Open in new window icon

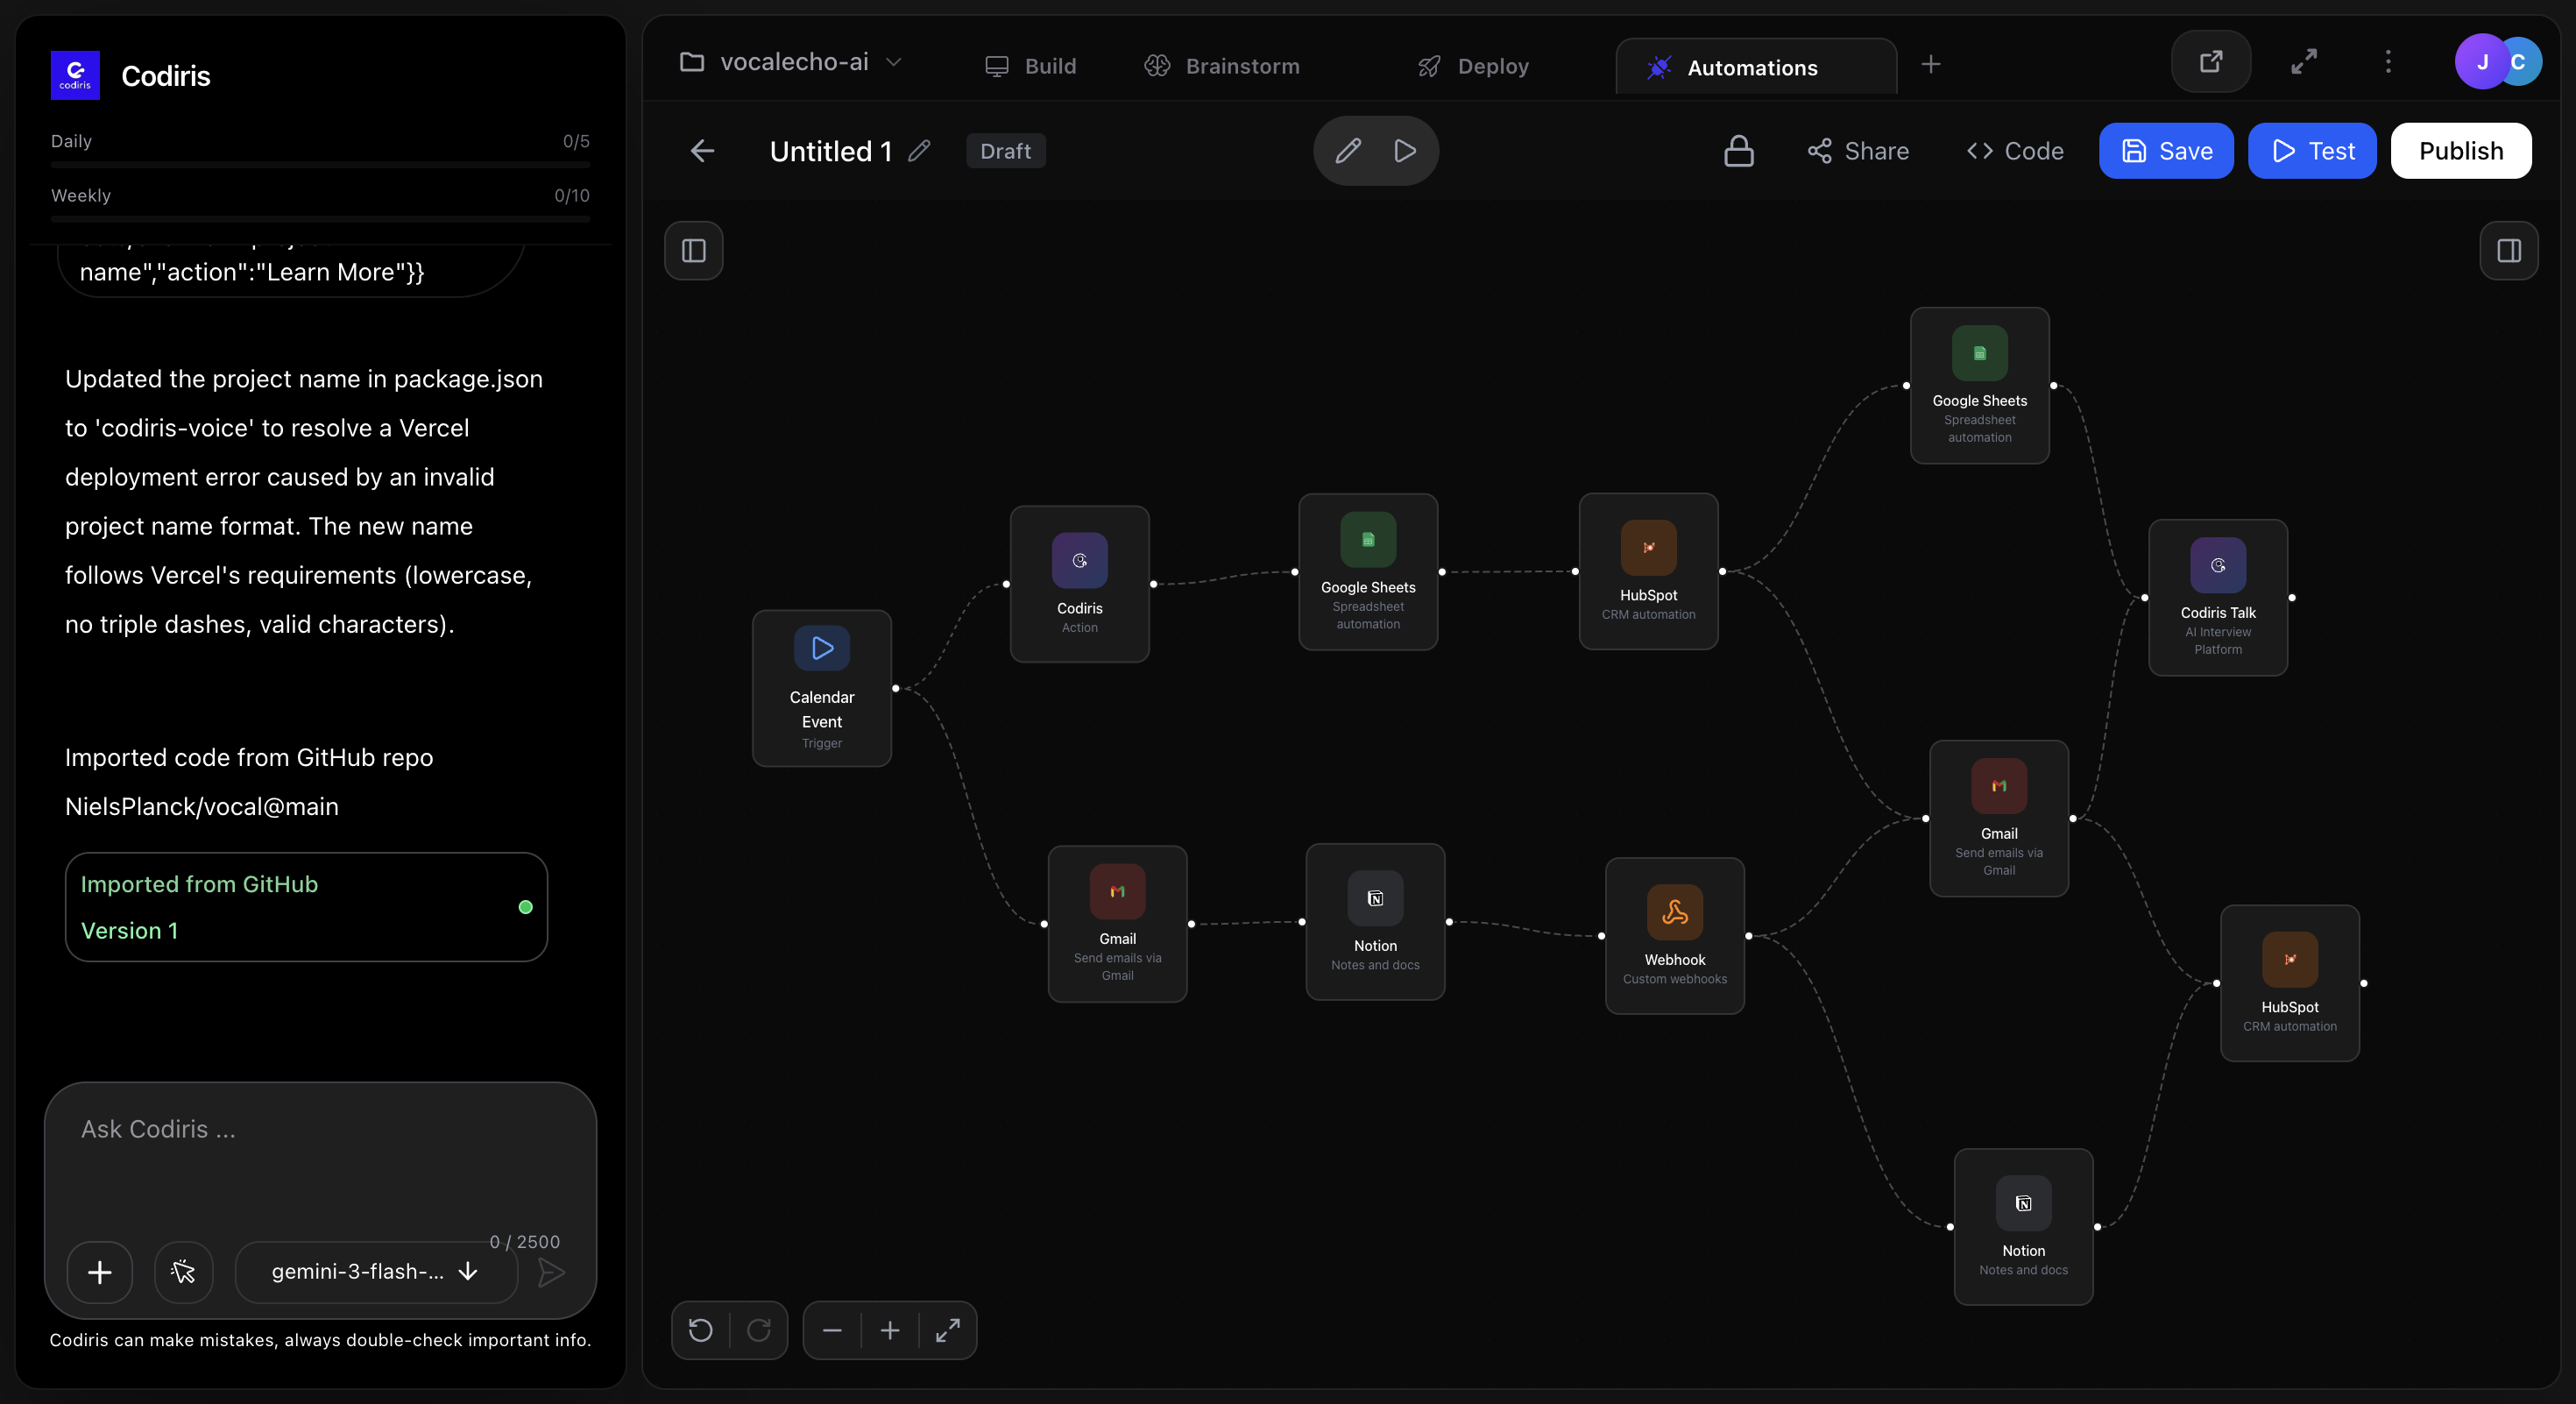(x=2210, y=62)
